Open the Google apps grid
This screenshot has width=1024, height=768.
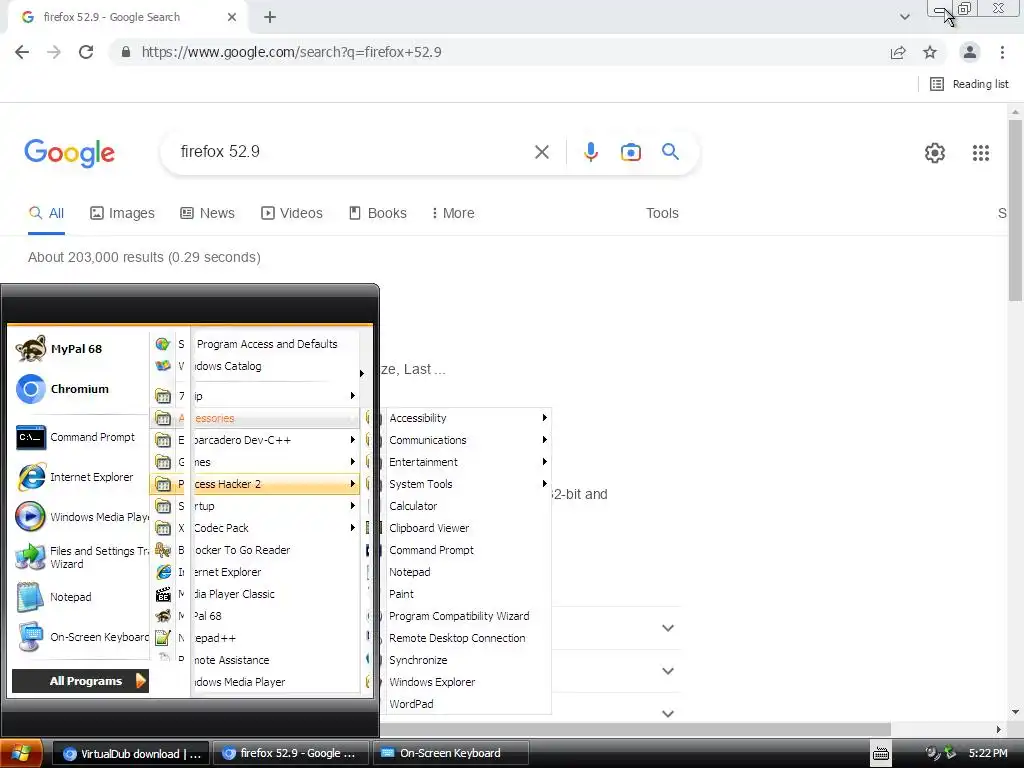[980, 153]
